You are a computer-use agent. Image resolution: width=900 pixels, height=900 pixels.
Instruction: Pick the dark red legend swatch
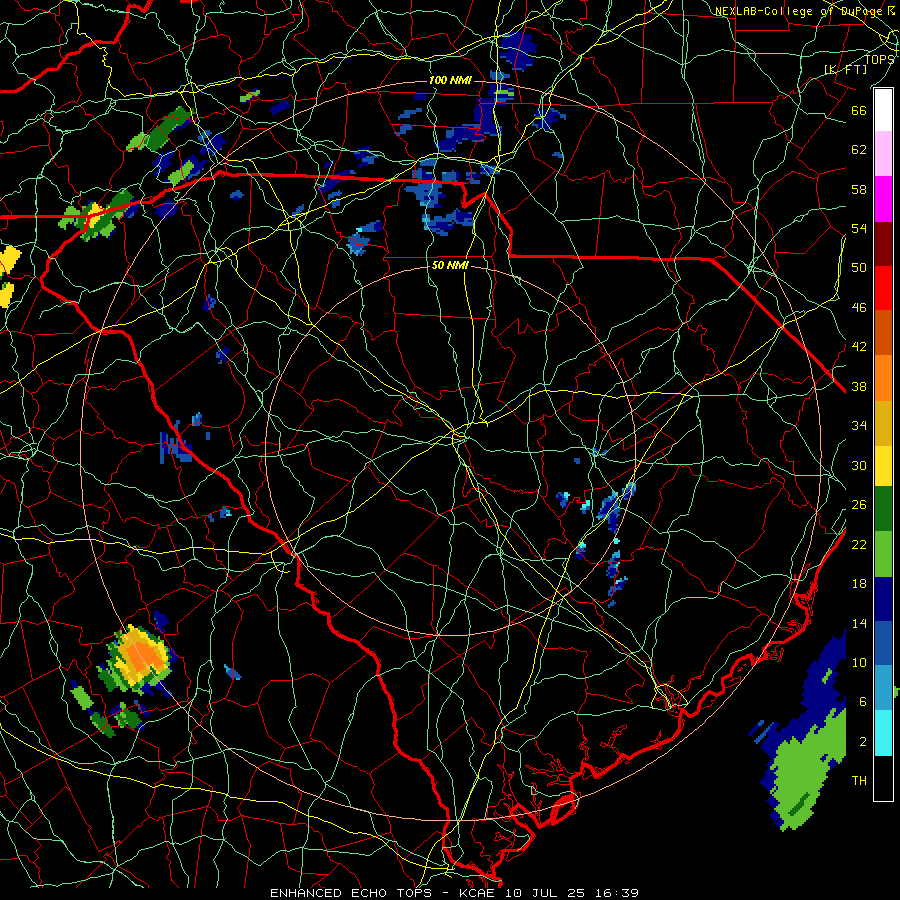883,243
